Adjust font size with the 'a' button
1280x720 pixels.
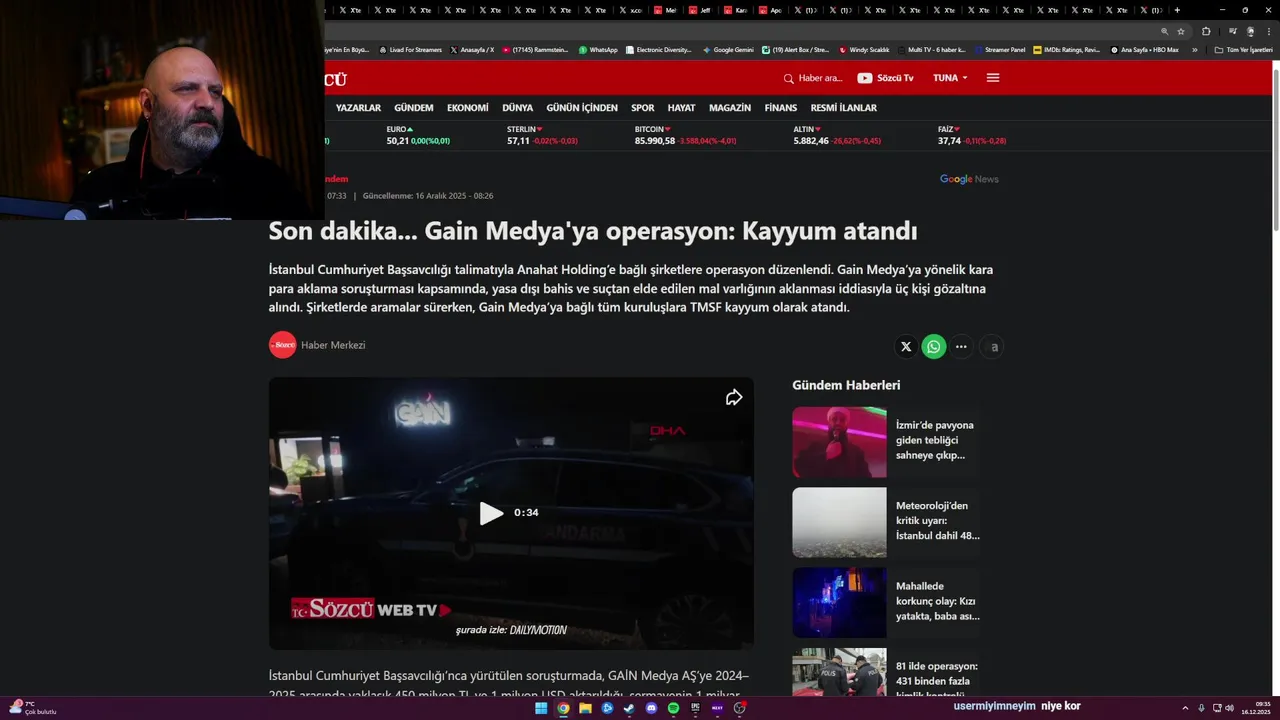tap(993, 347)
